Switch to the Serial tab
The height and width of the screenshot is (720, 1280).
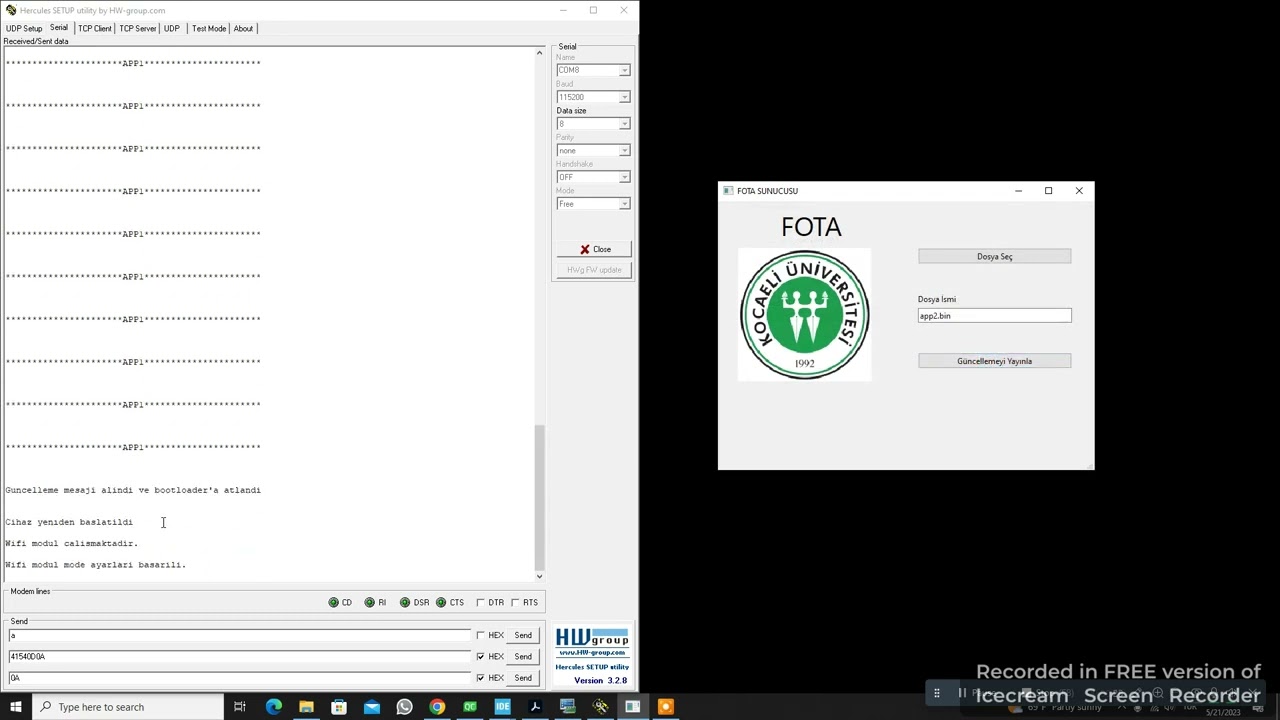point(59,28)
